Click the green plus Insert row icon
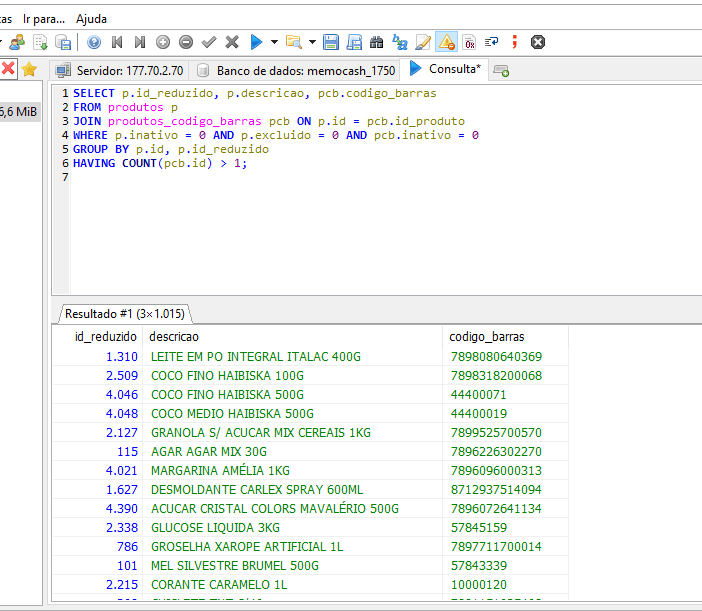Screen dimensions: 702x611 (x=163, y=42)
